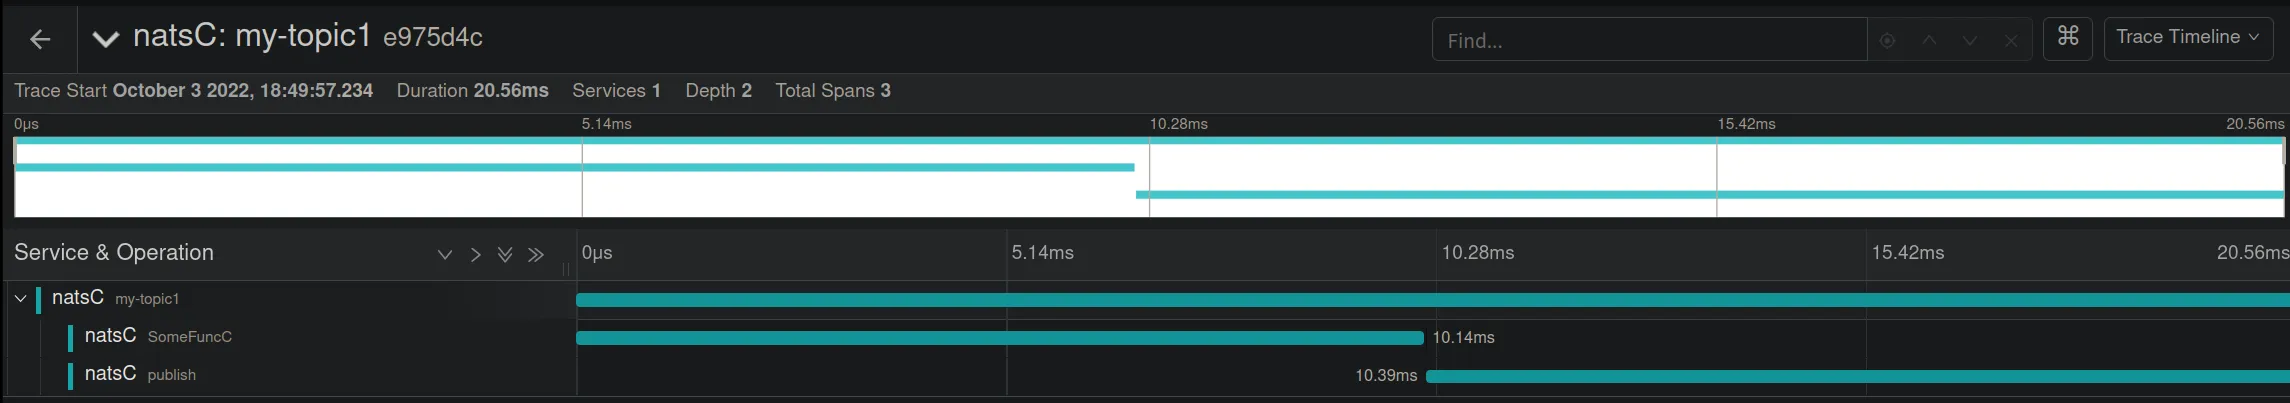Jump to previous search result arrow

point(1929,41)
